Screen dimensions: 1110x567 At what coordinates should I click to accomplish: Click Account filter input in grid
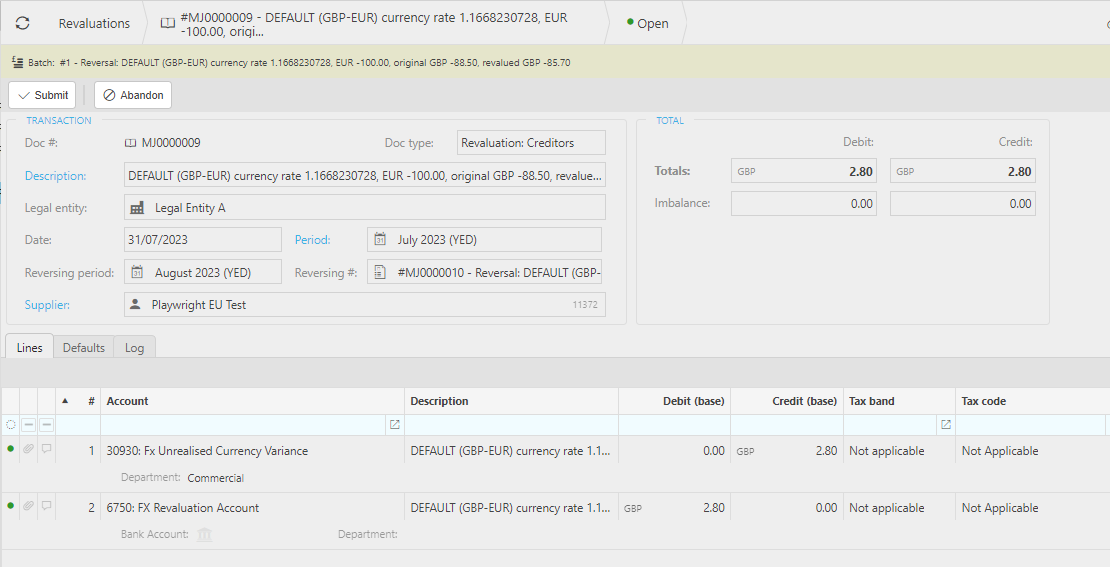pyautogui.click(x=245, y=425)
